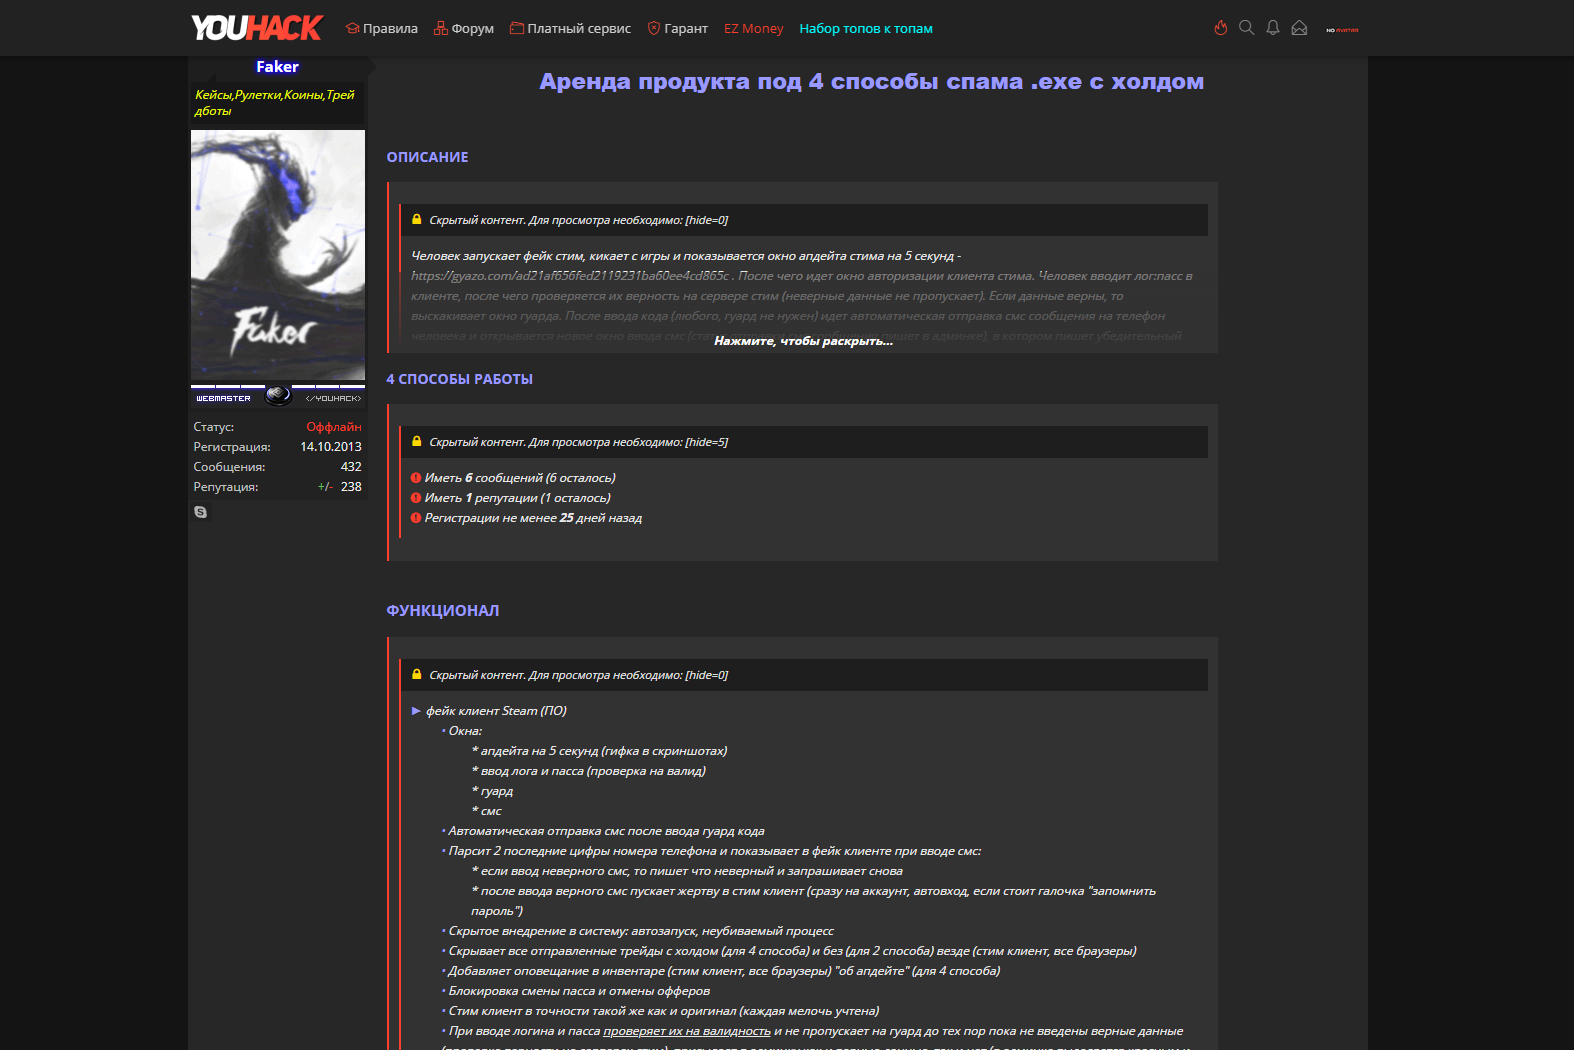Click the rank badge orb below avatar

(278, 395)
